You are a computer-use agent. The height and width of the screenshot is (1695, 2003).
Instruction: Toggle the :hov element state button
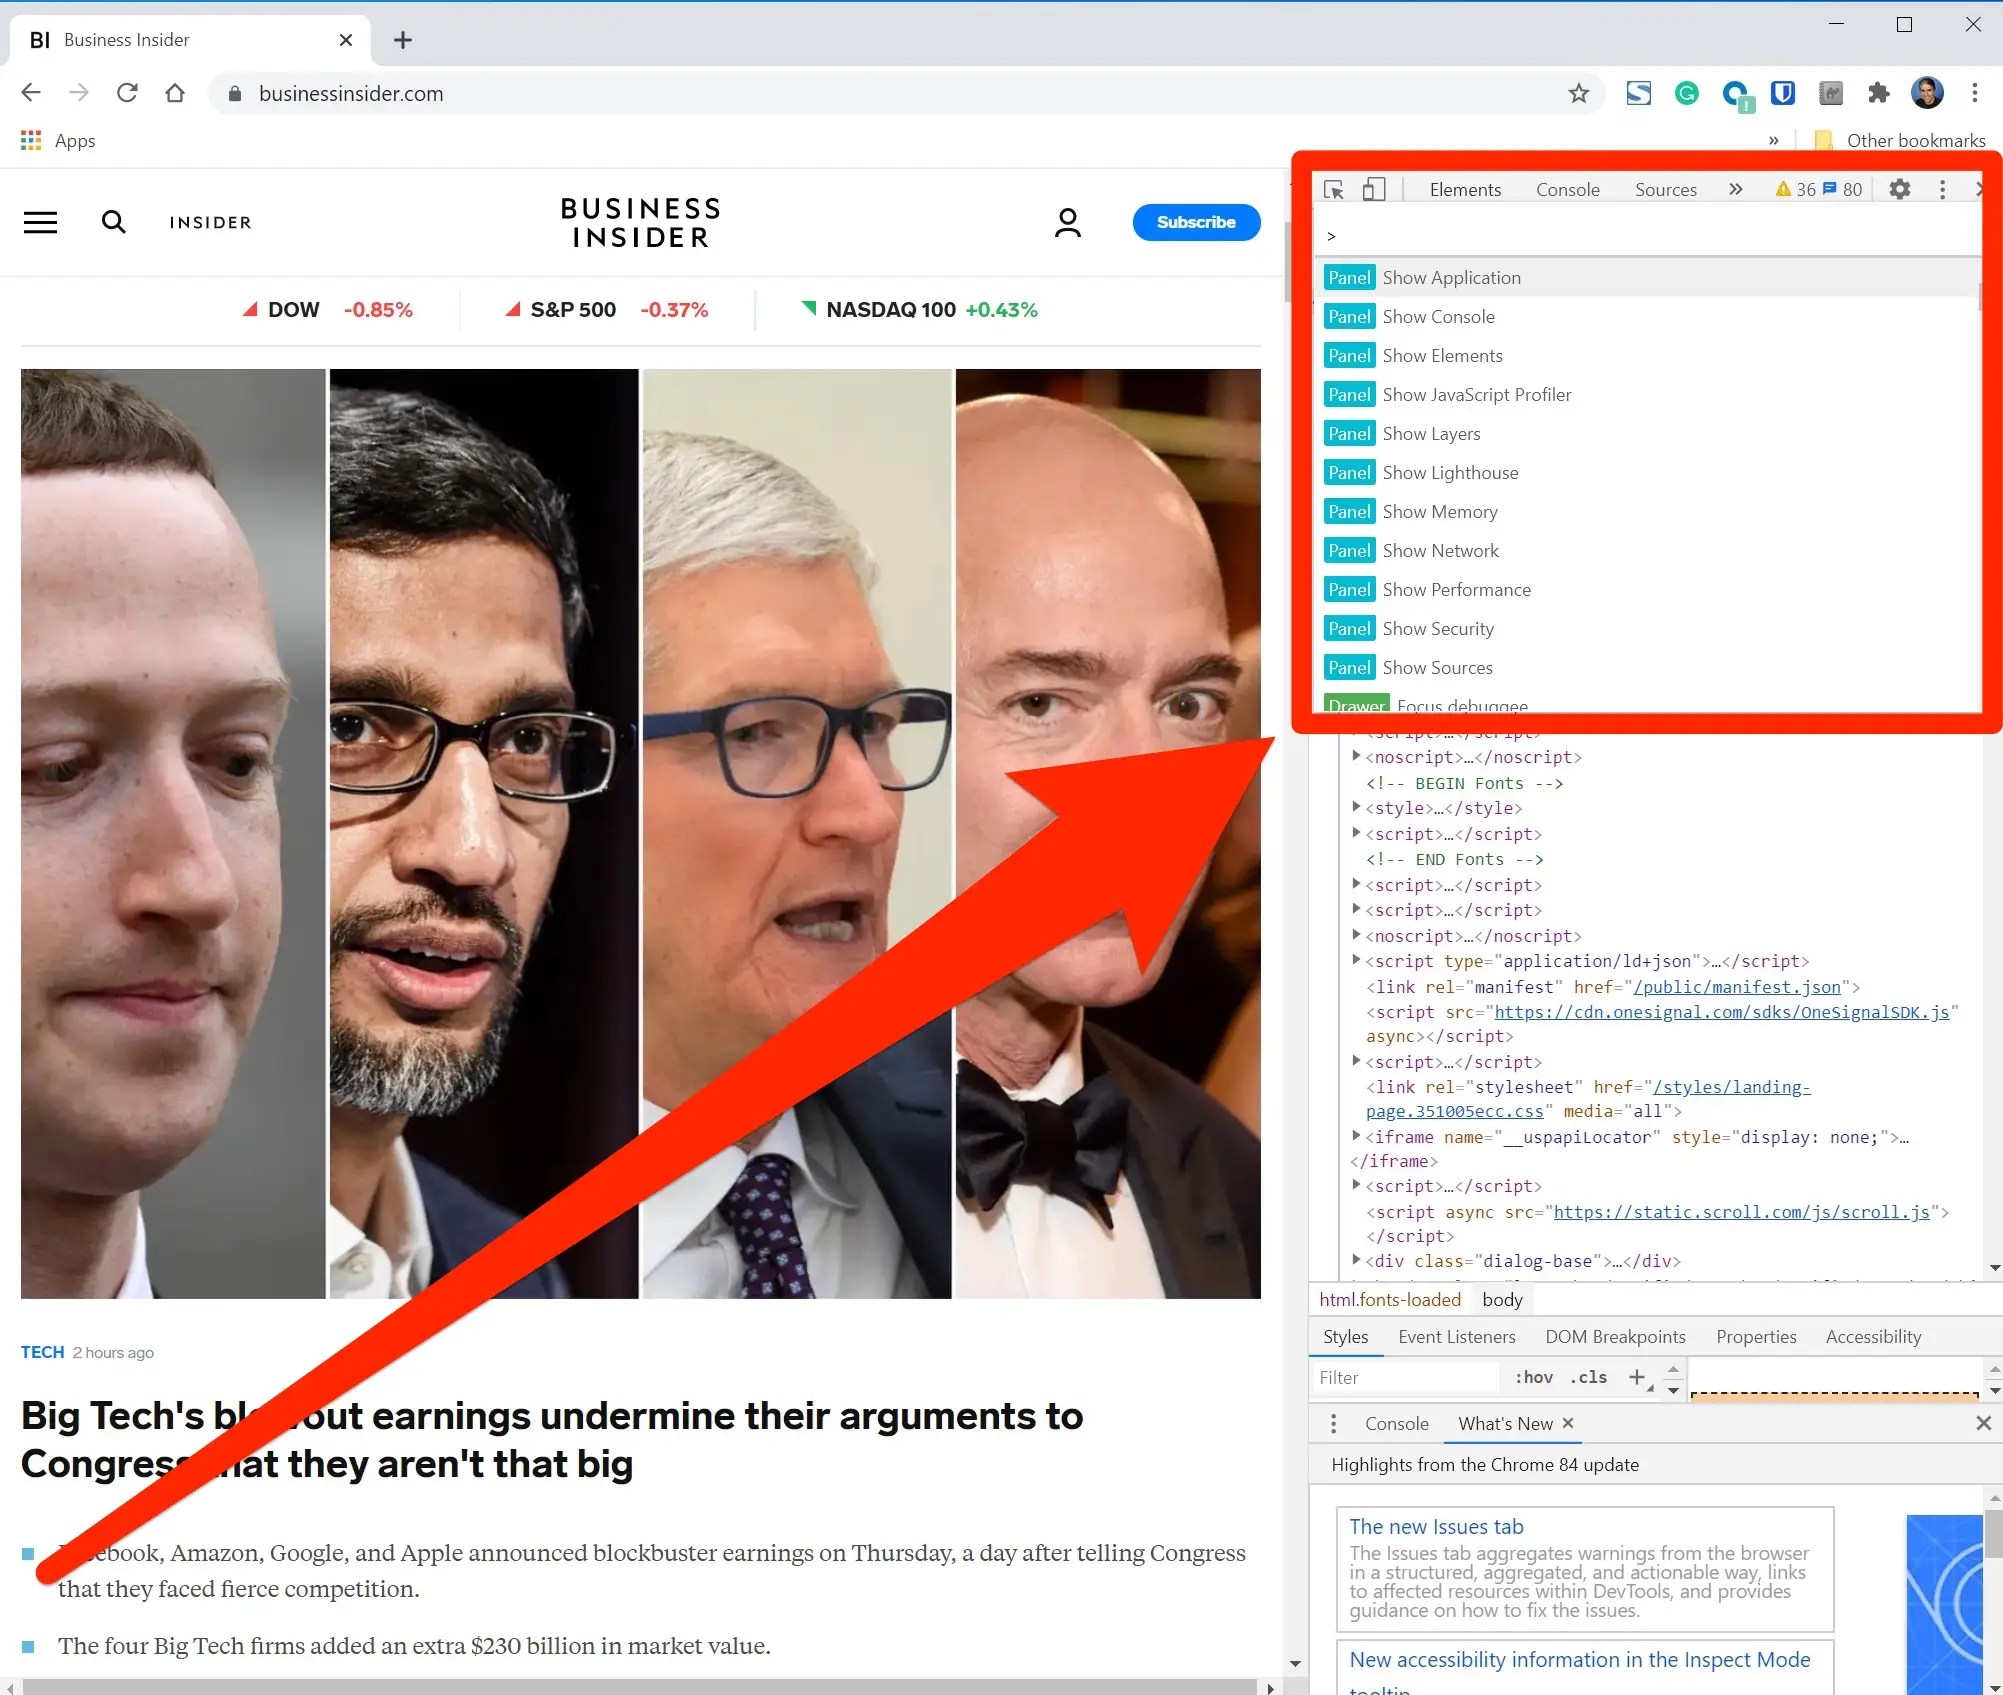tap(1533, 1377)
